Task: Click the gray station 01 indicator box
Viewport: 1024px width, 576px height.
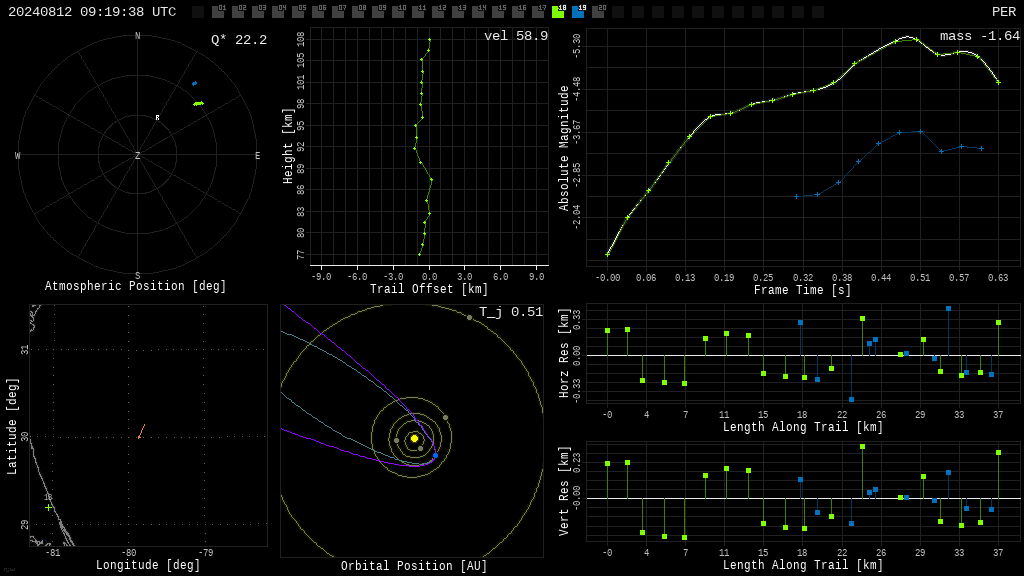Action: 218,11
